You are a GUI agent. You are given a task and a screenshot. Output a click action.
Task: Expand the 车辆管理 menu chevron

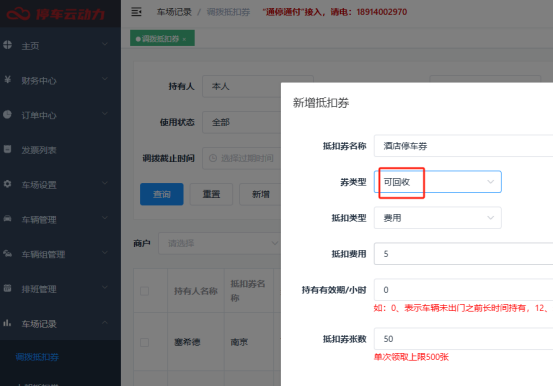(105, 218)
